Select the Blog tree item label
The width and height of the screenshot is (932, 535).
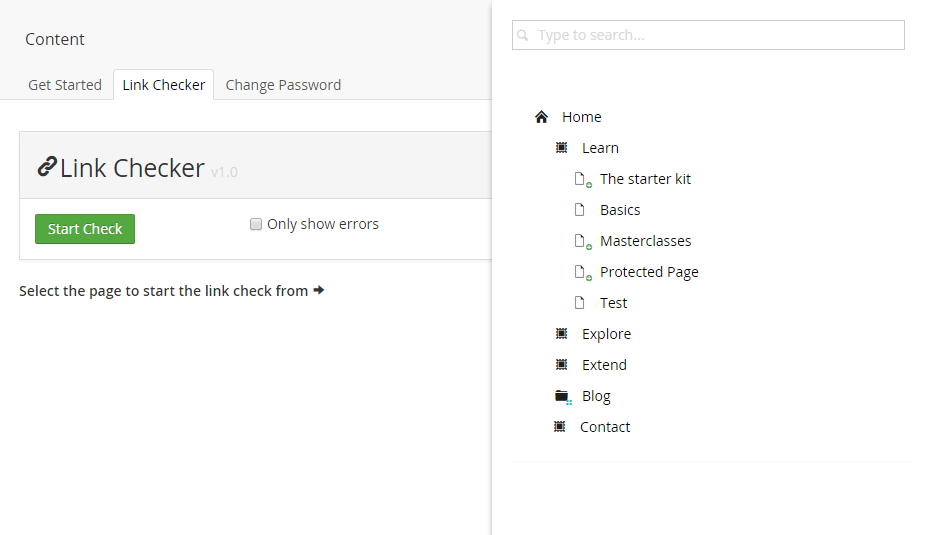(x=596, y=396)
